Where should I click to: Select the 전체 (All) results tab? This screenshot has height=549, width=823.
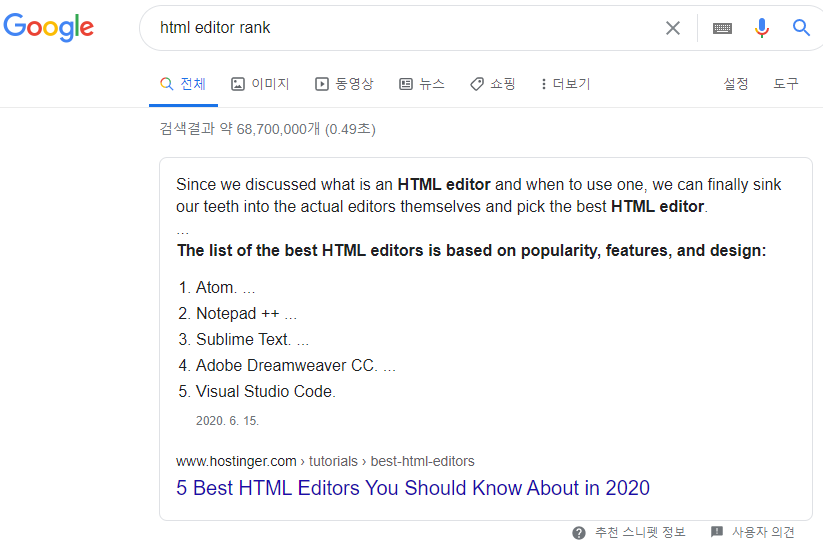(183, 84)
